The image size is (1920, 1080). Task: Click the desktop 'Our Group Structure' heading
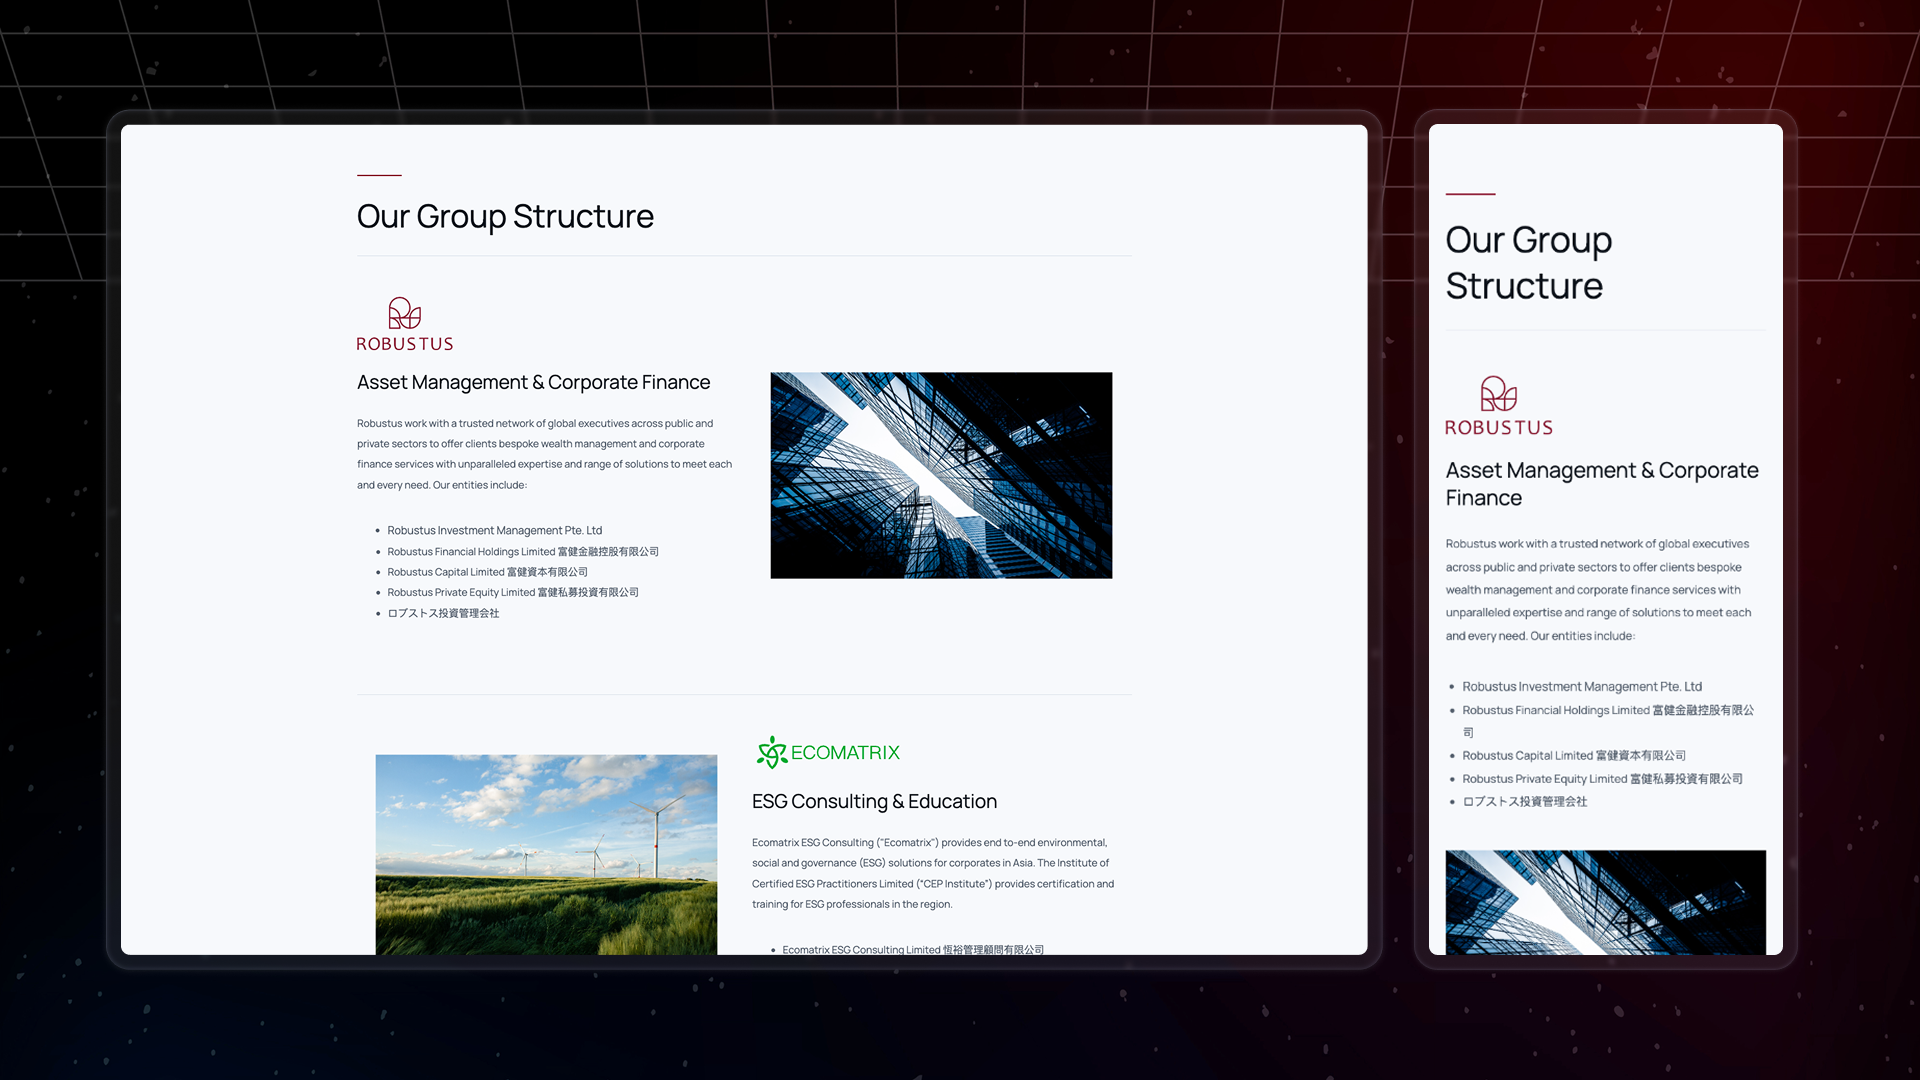505,216
